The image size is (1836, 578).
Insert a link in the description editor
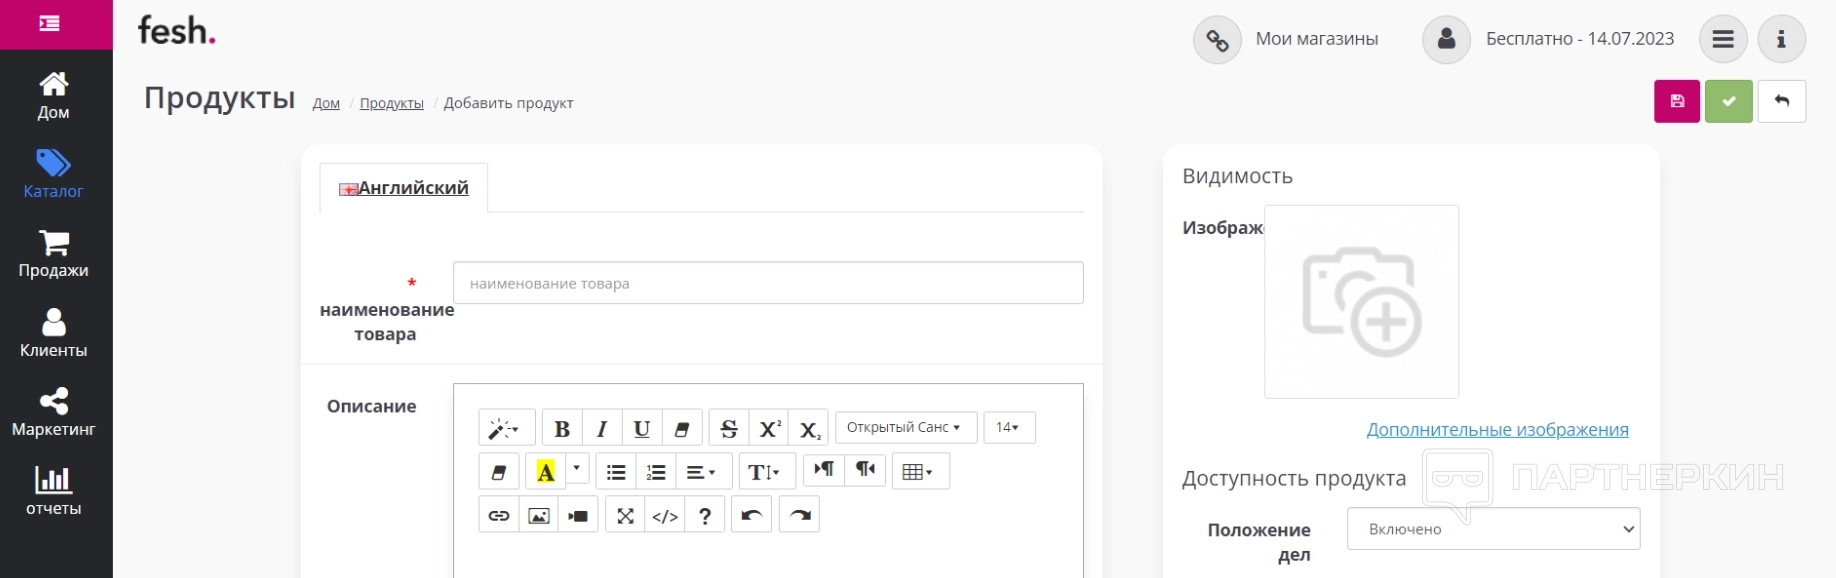[499, 515]
